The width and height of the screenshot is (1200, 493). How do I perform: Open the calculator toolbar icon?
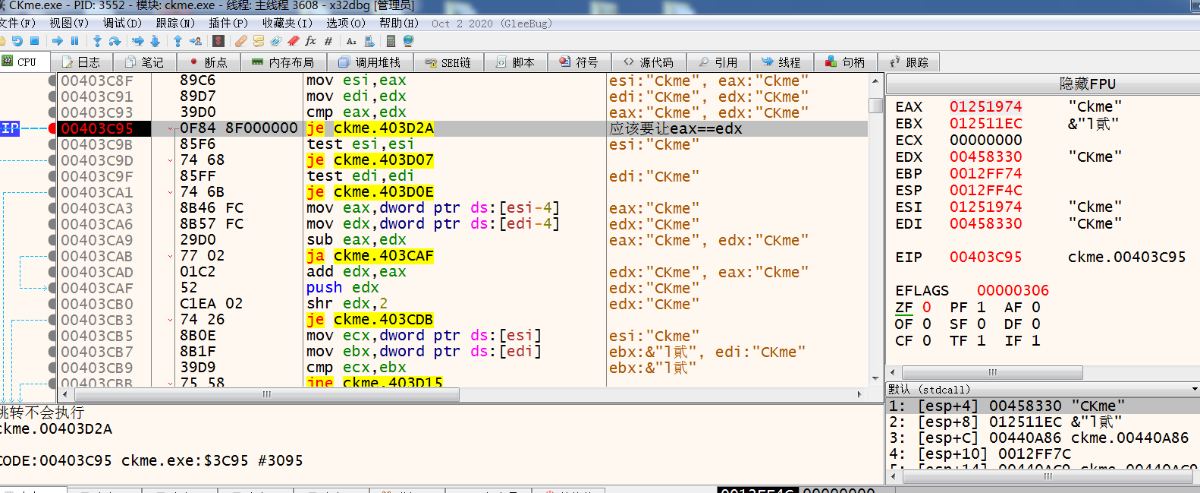[390, 41]
